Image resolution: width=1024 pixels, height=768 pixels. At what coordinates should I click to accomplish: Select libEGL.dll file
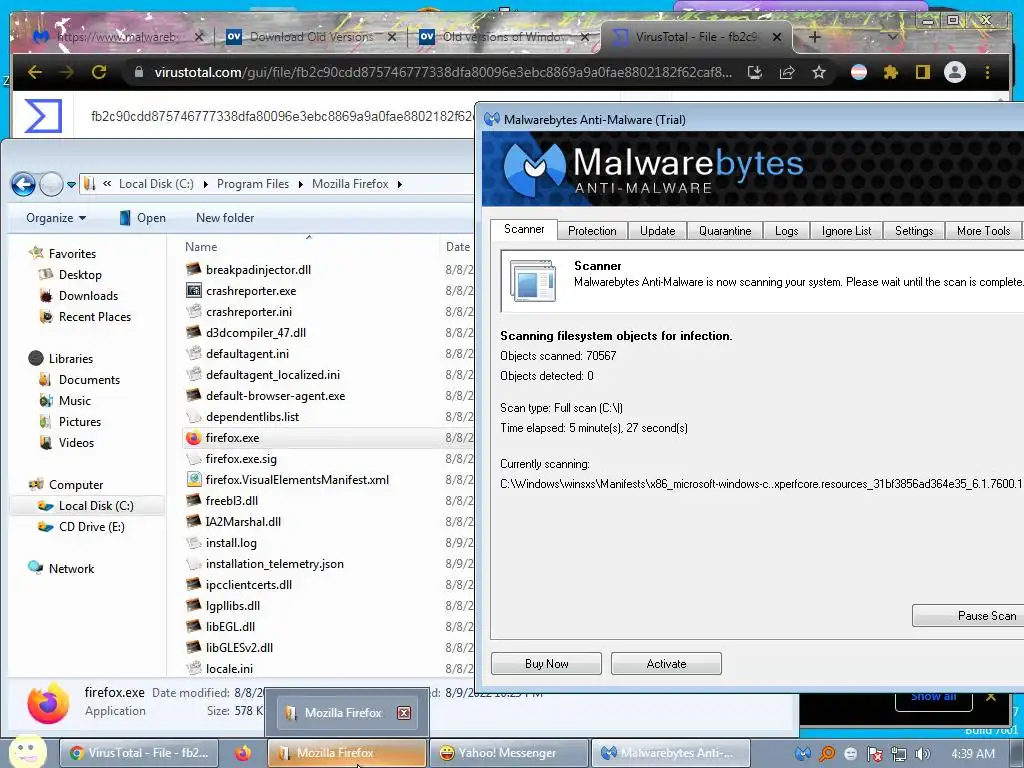click(230, 627)
